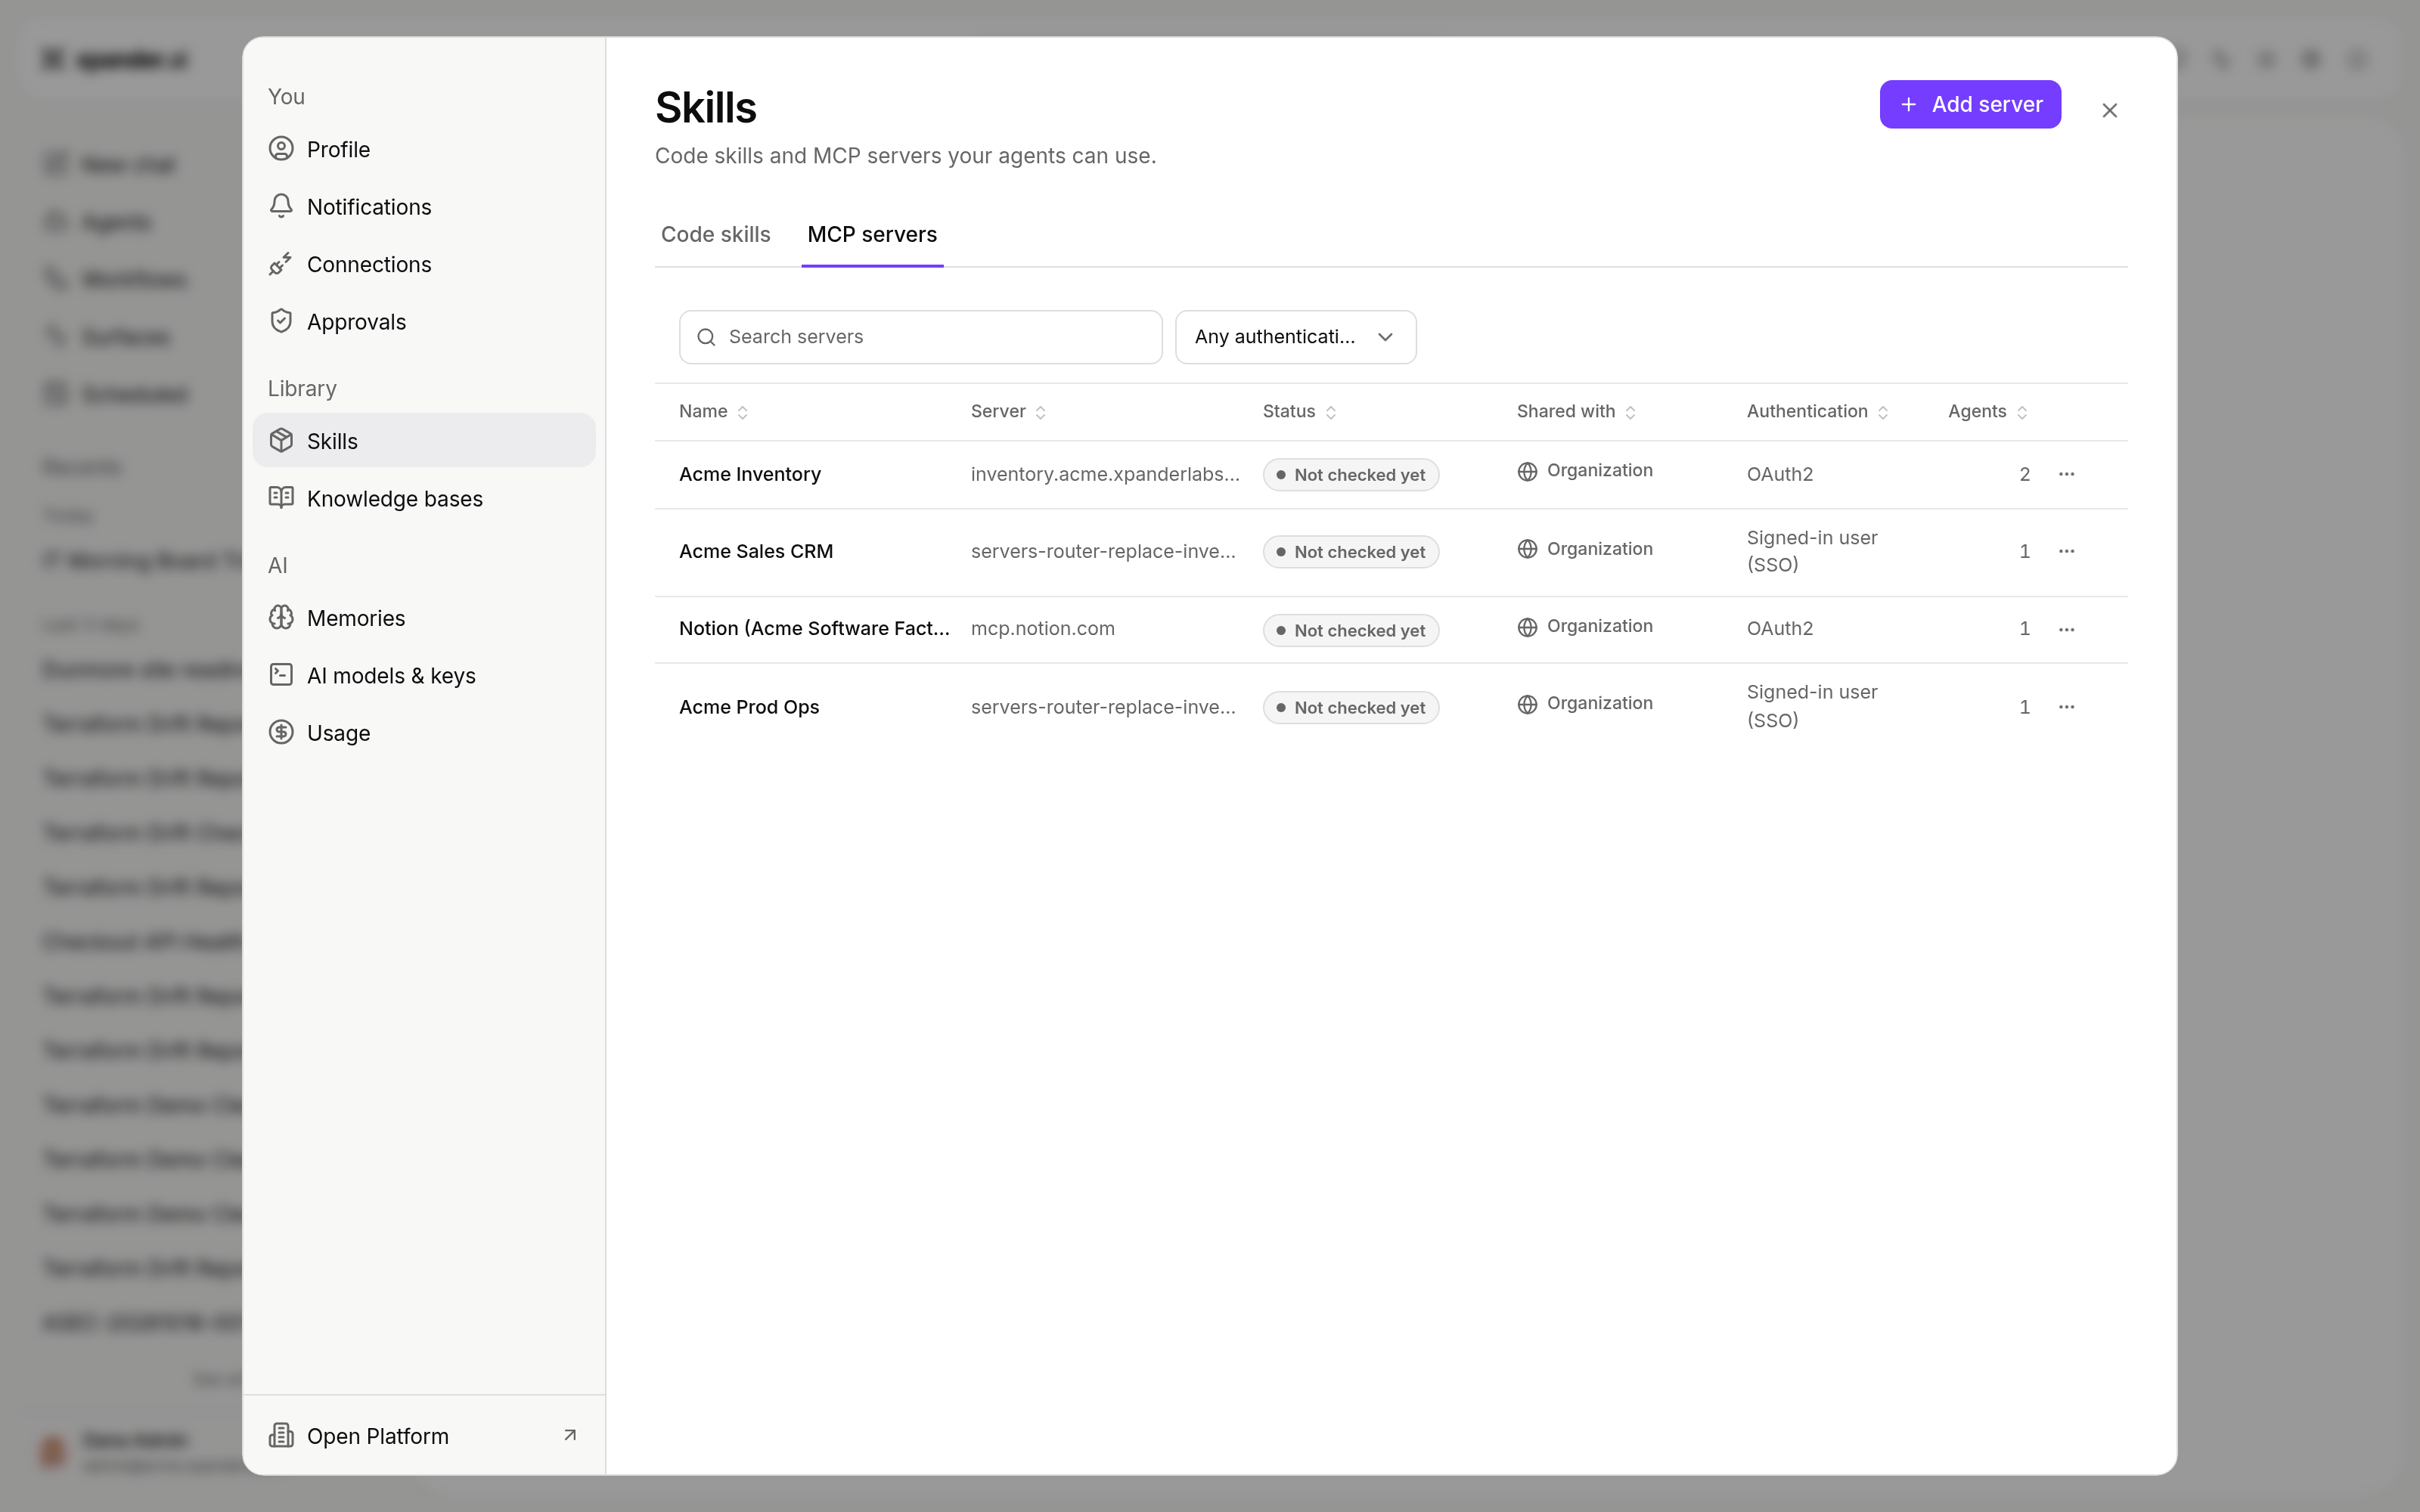
Task: Click Open Platform external link
Action: point(424,1436)
